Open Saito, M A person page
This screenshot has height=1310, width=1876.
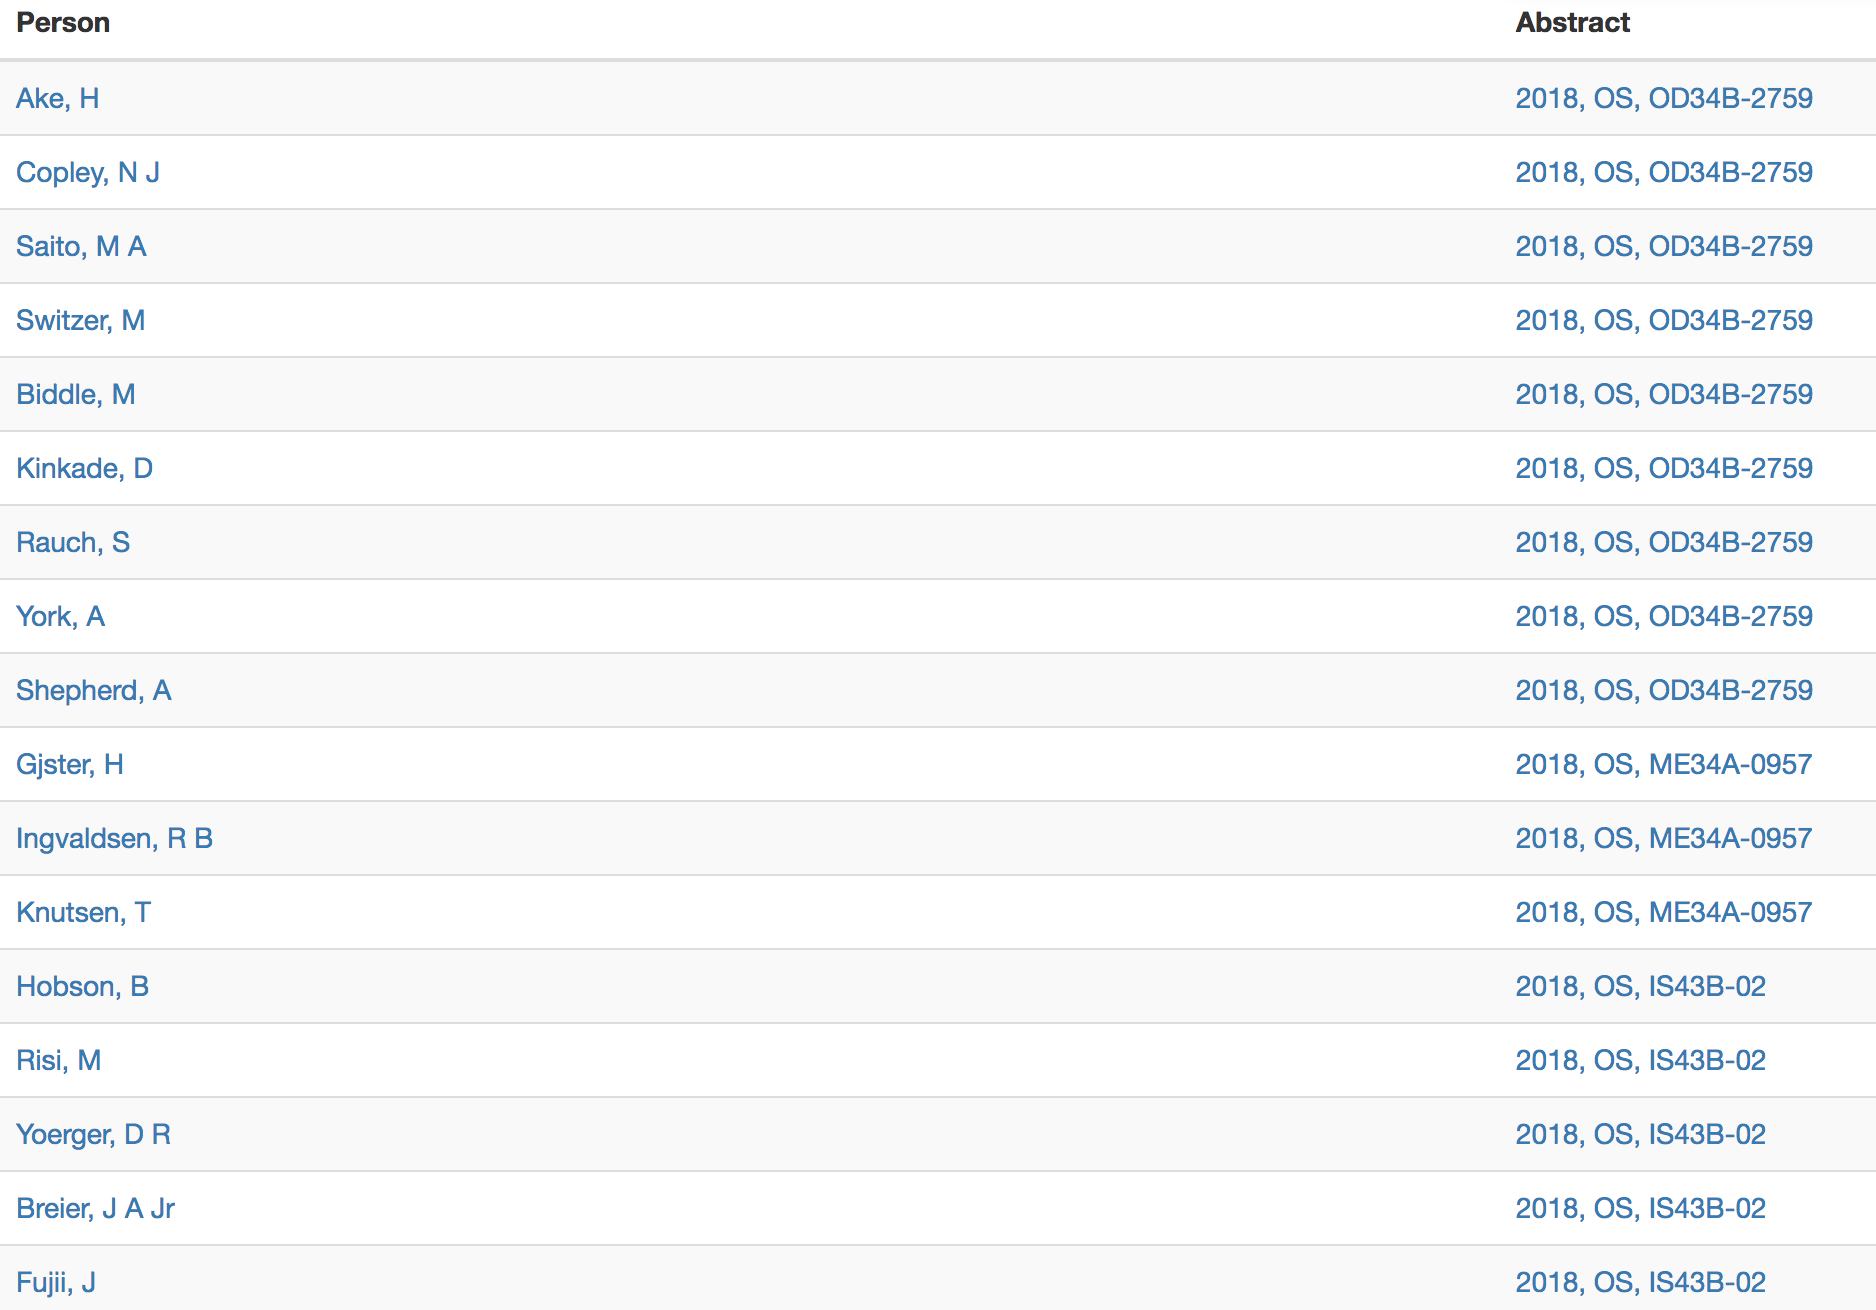point(81,246)
